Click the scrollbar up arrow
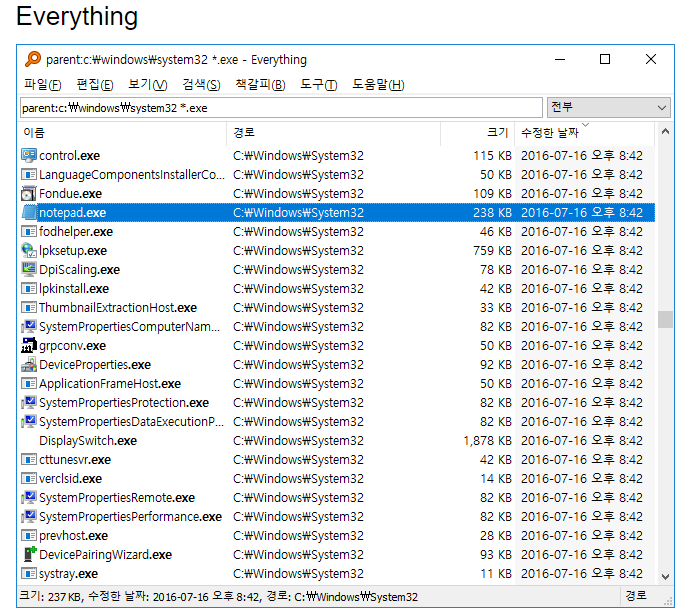 [x=665, y=131]
